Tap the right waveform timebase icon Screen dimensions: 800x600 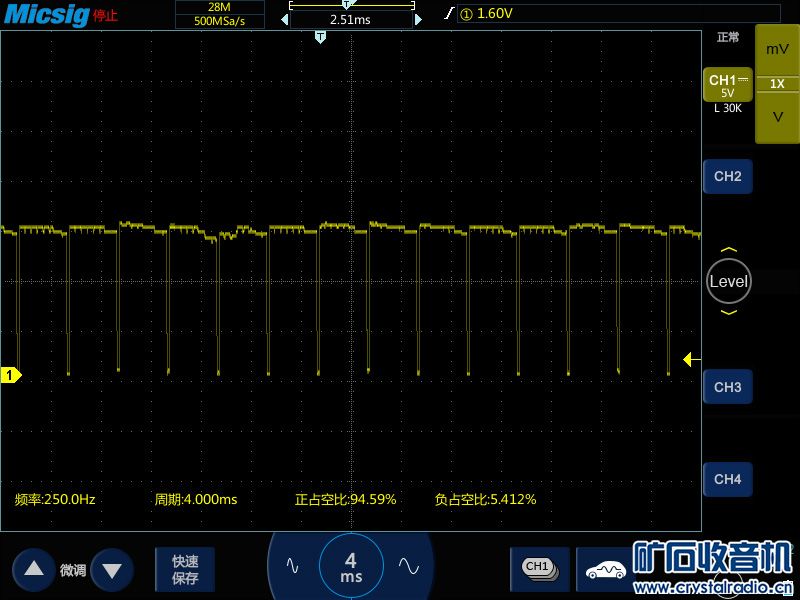pyautogui.click(x=408, y=566)
